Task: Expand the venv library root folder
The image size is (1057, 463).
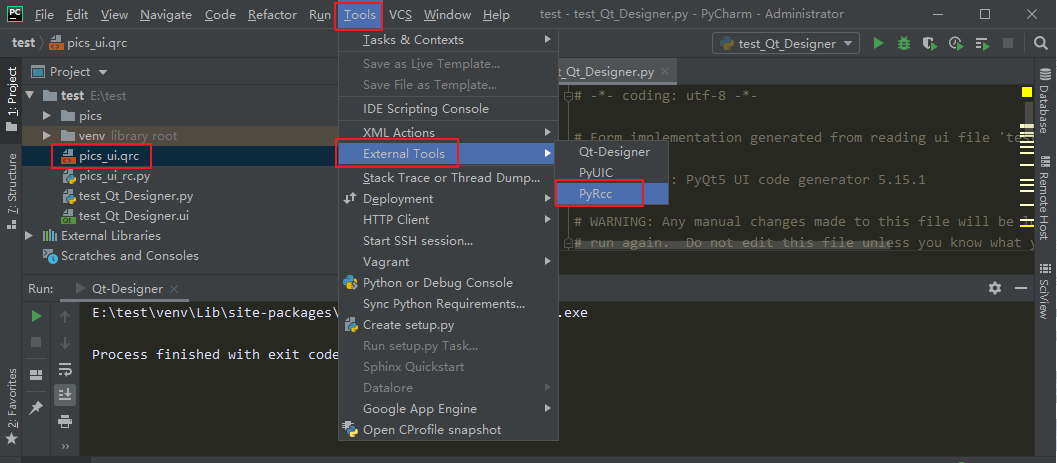Action: (x=47, y=135)
